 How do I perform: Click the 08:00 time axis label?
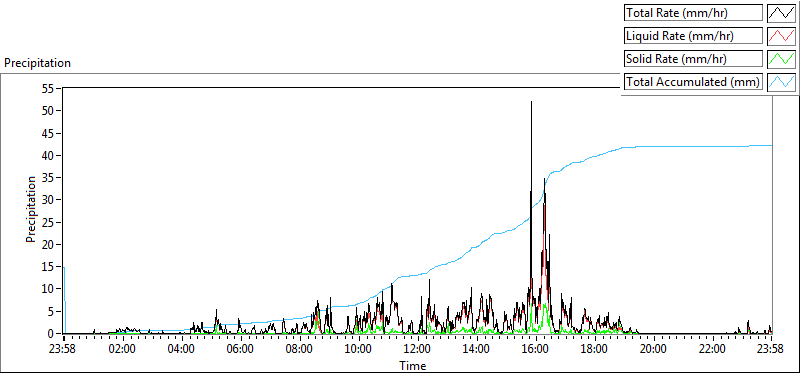point(299,350)
